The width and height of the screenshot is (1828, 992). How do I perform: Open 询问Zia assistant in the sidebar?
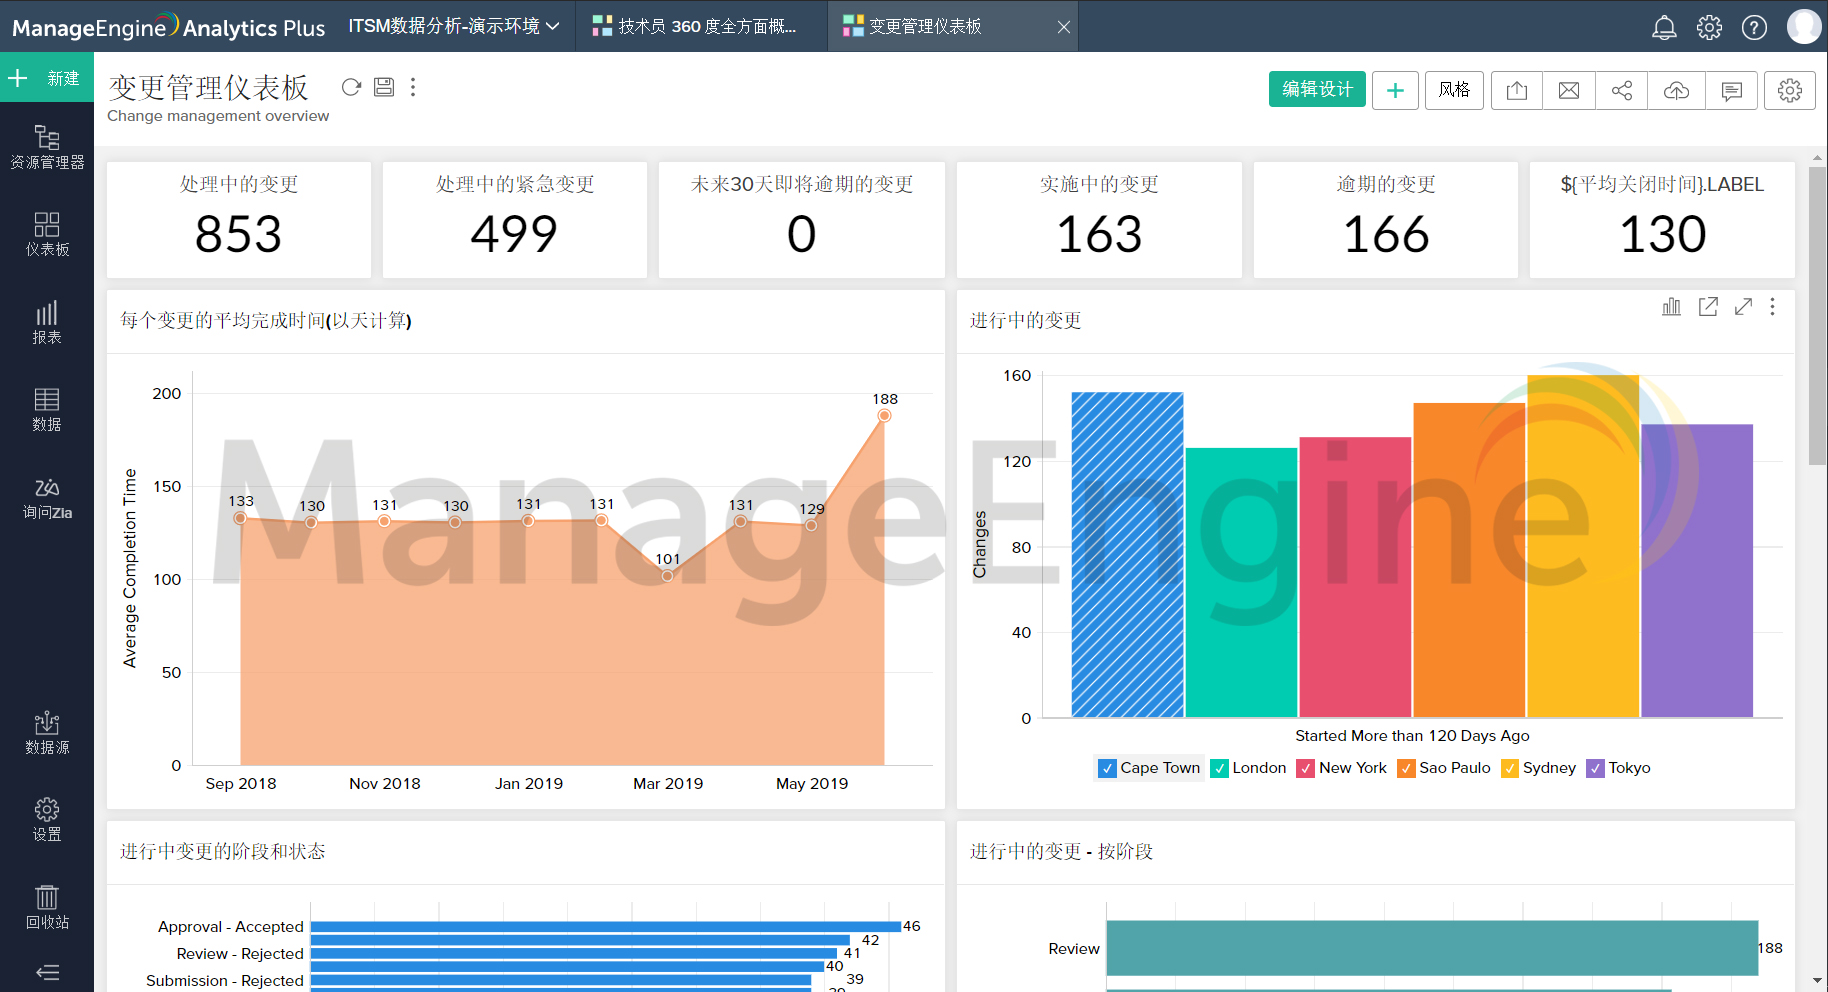(x=47, y=497)
